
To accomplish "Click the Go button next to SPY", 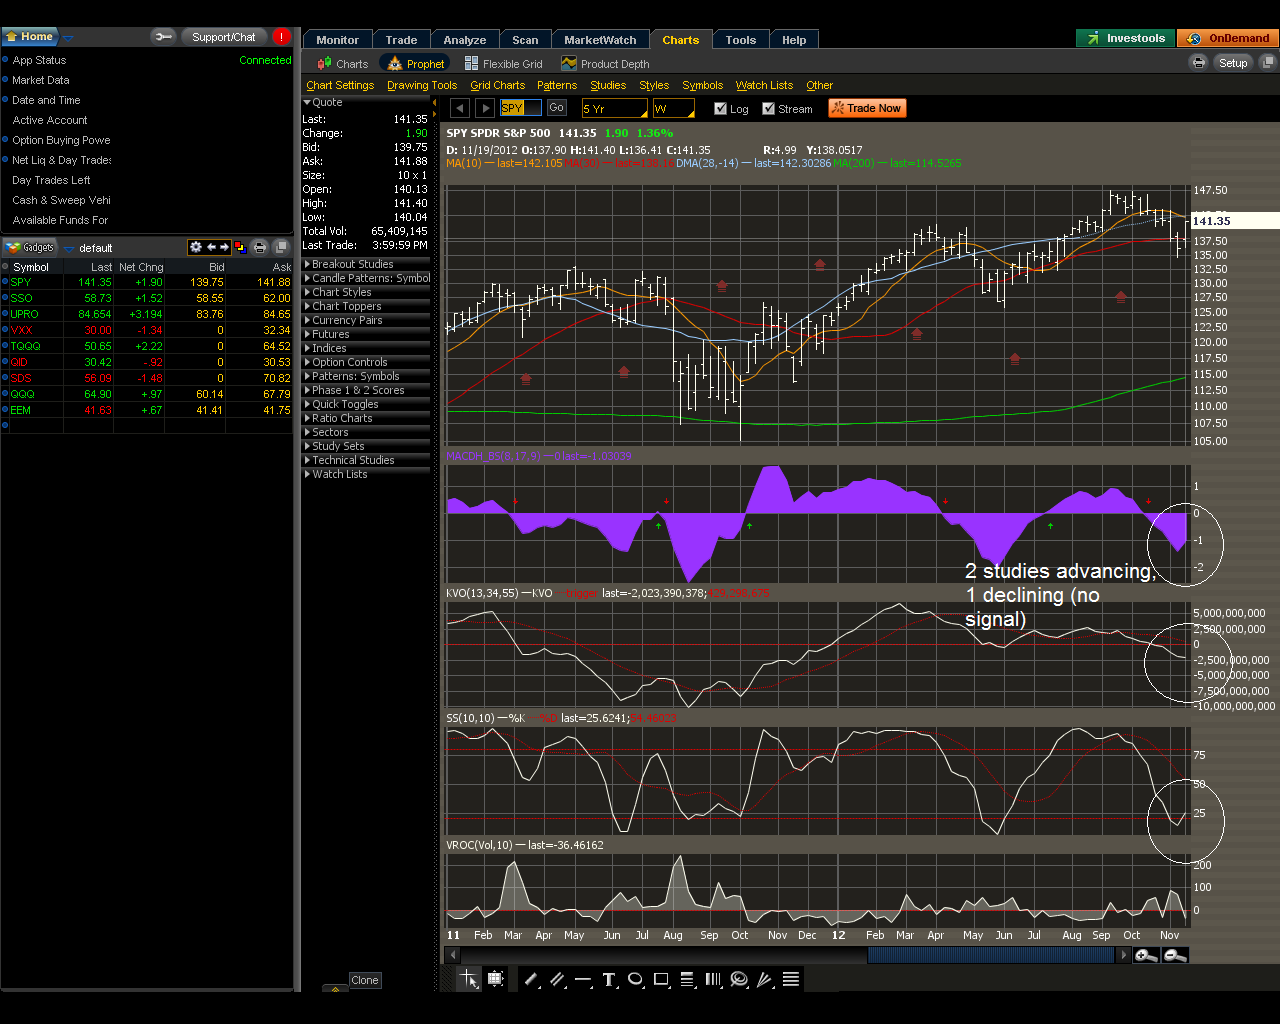I will tap(556, 107).
